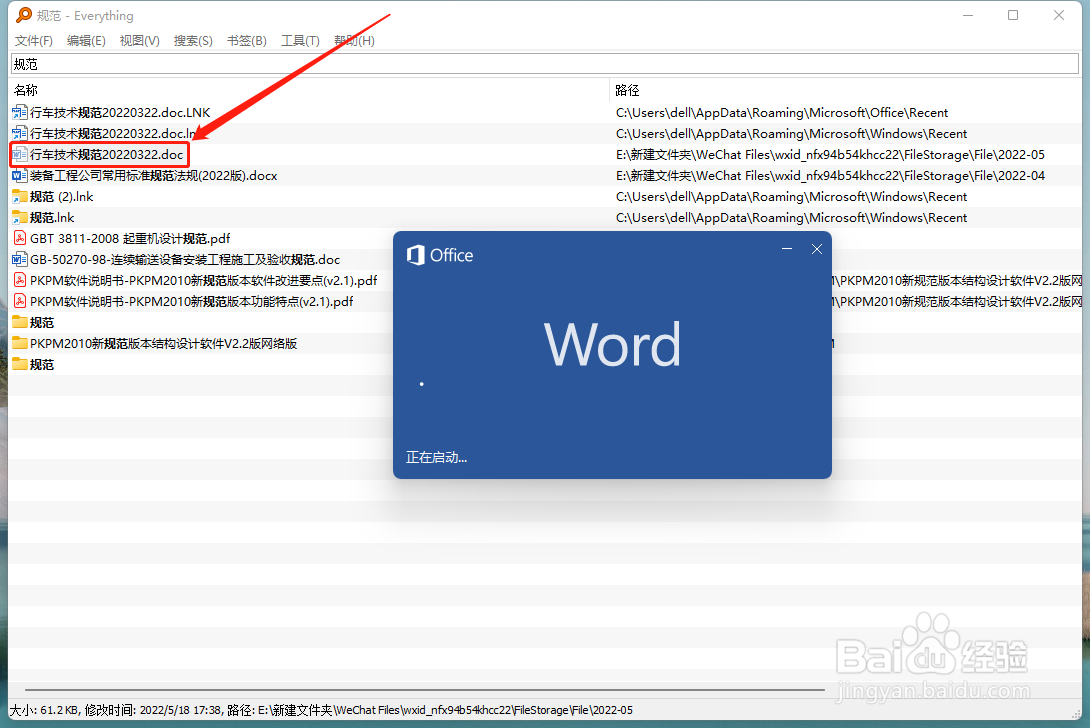1090x728 pixels.
Task: Click the horizontal scrollbar at the bottom of results
Action: point(425,690)
